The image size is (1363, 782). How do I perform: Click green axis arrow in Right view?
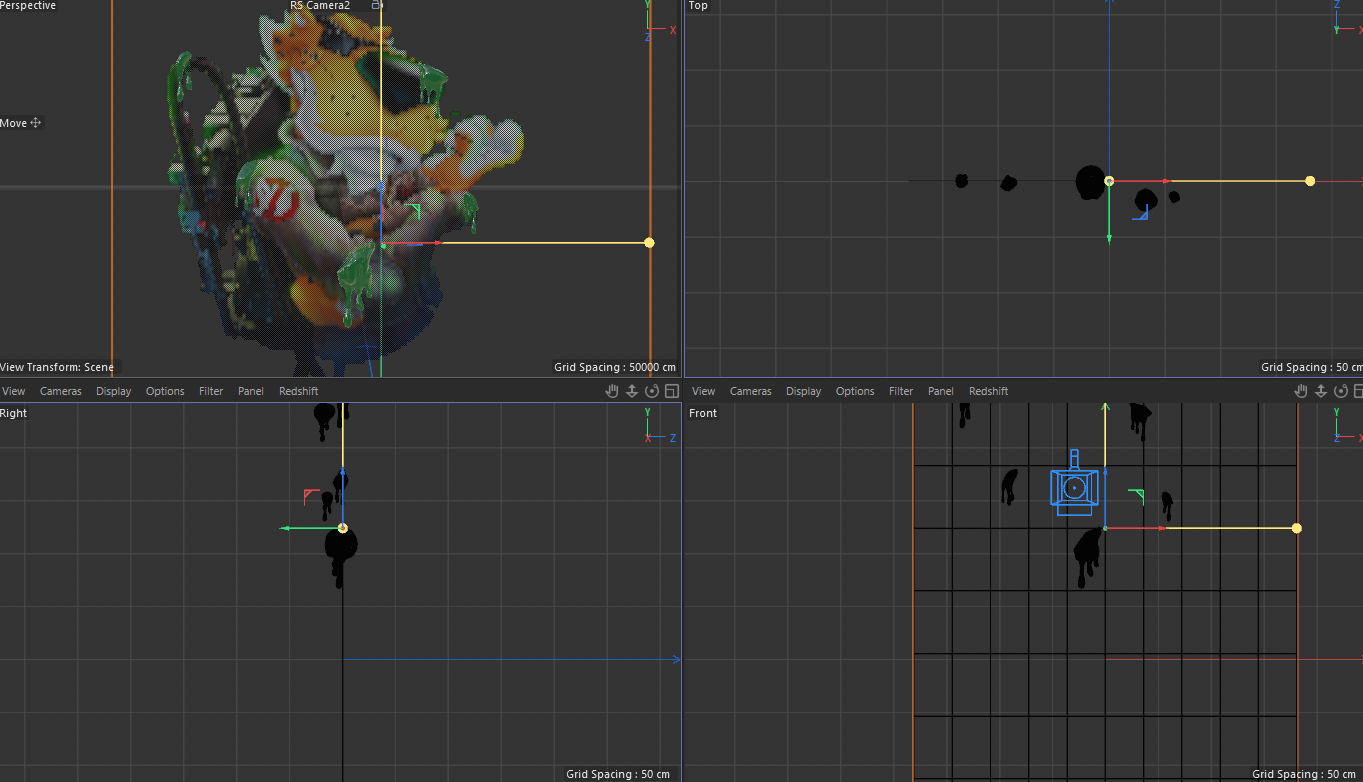[285, 528]
